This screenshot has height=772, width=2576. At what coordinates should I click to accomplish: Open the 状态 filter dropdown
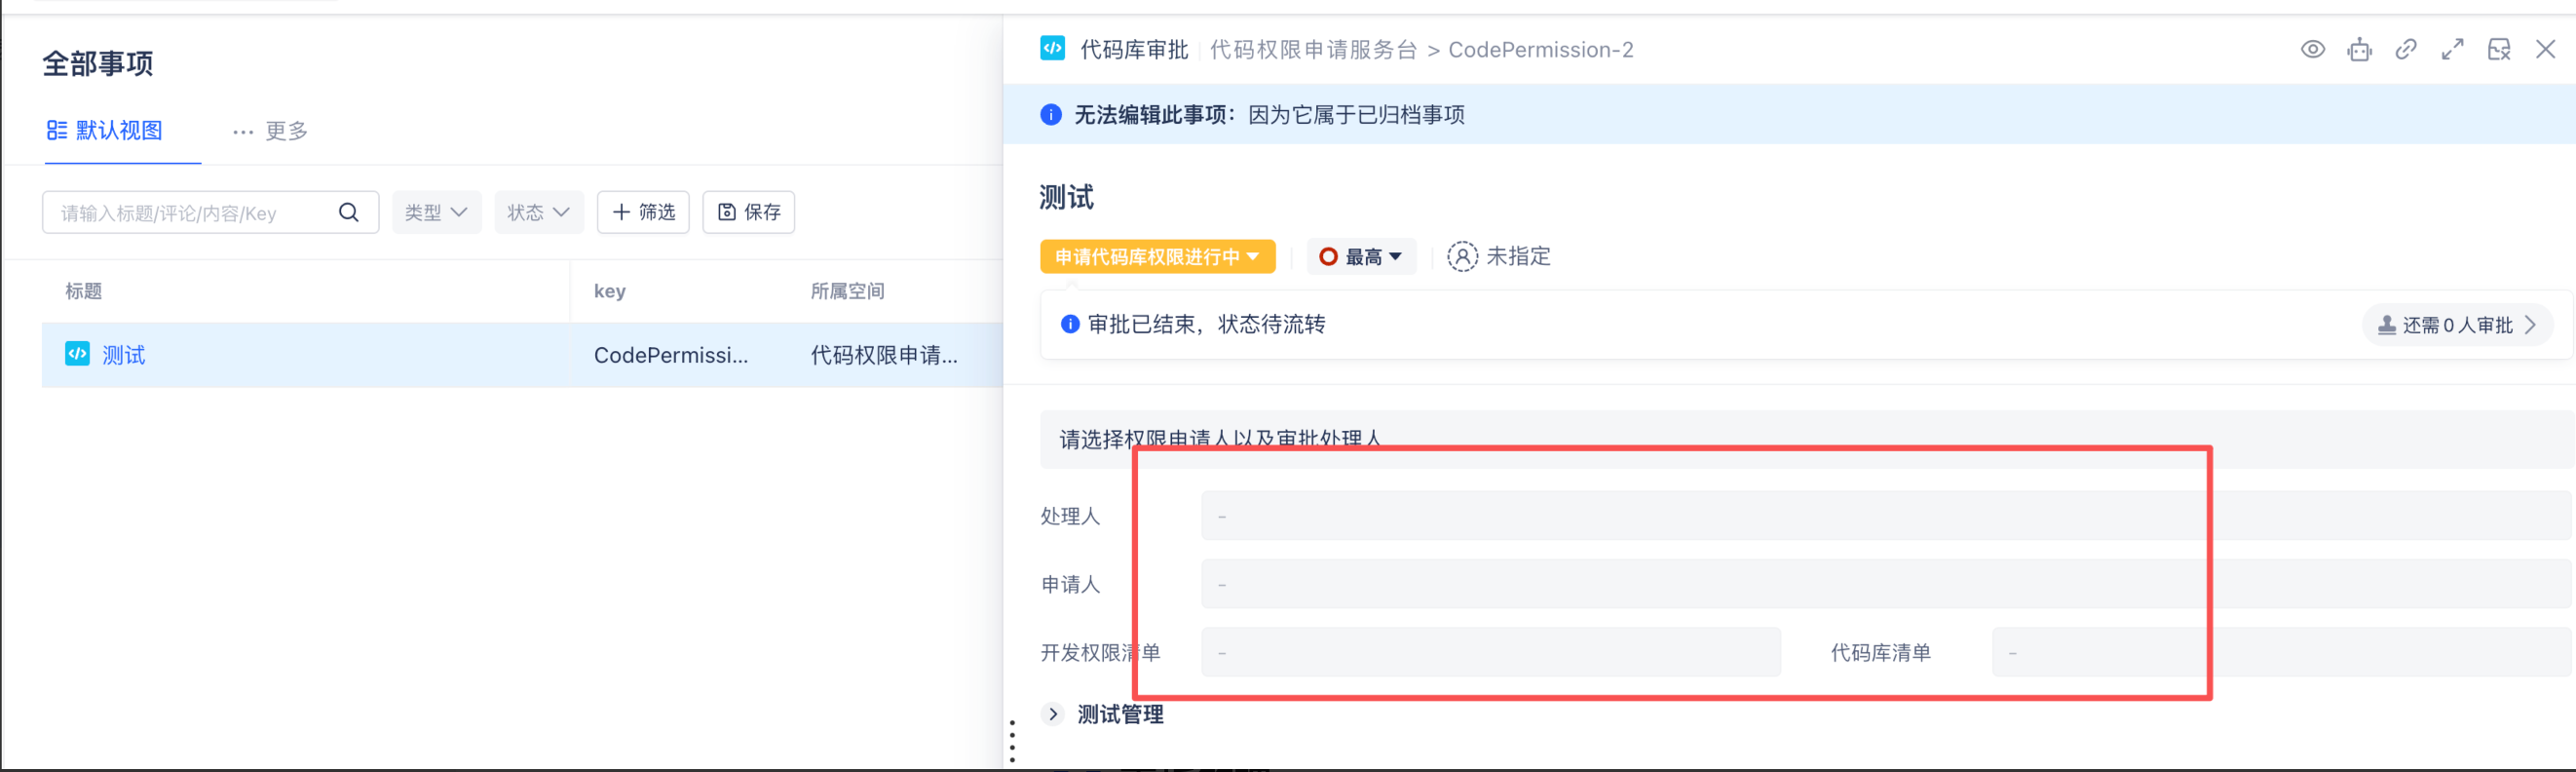pyautogui.click(x=538, y=213)
